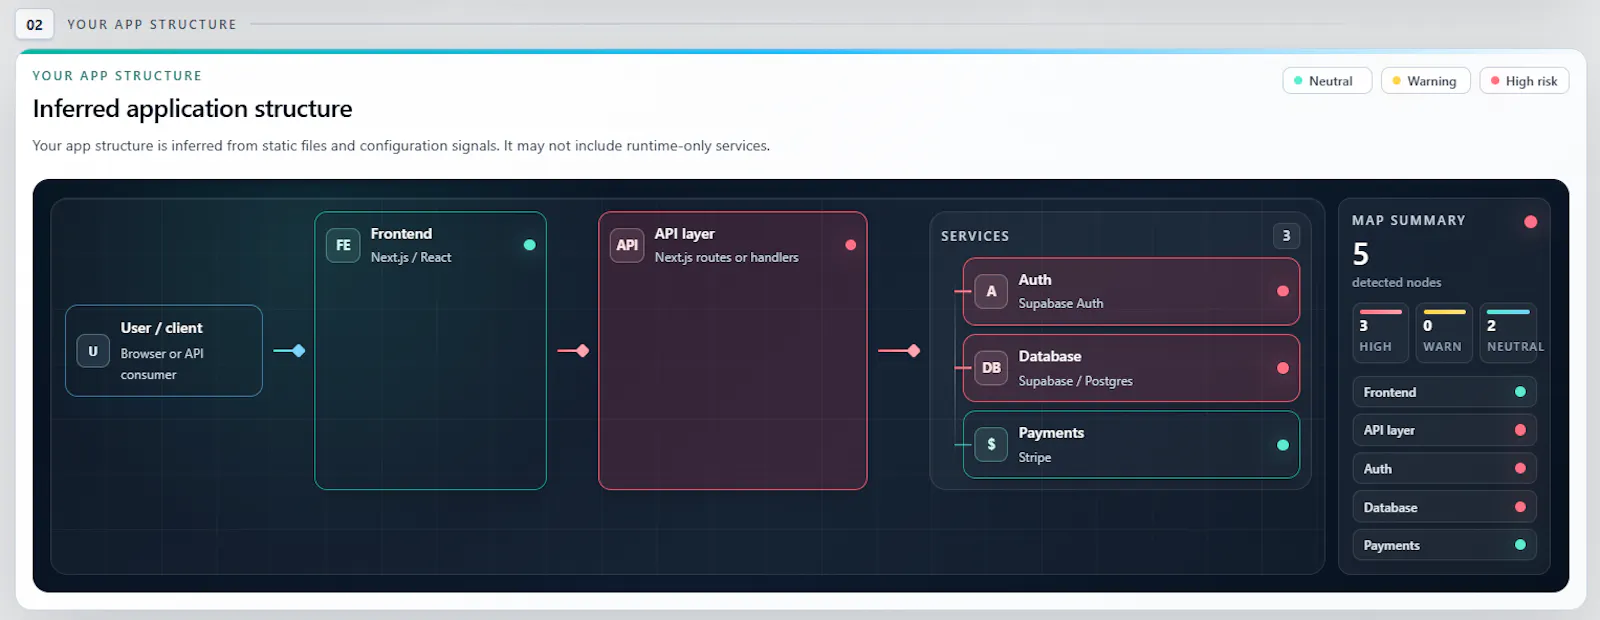Click the 0 WARN counter tile
1600x620 pixels.
pyautogui.click(x=1444, y=333)
